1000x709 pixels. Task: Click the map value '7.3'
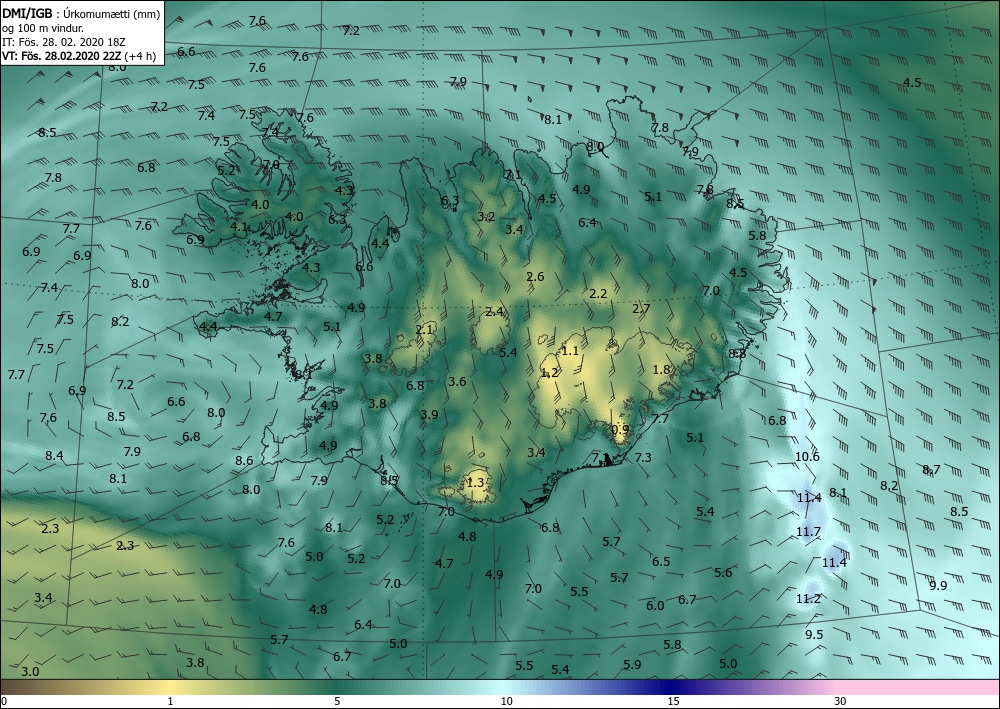click(x=643, y=458)
